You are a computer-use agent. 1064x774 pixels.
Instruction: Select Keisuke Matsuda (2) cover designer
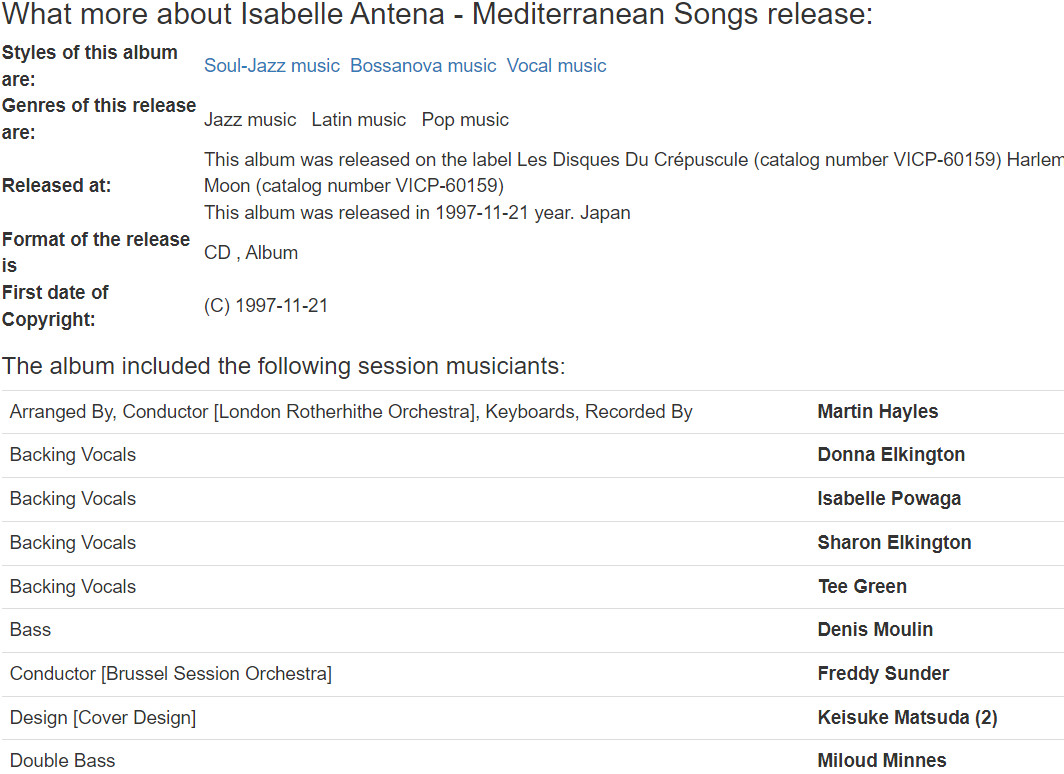pyautogui.click(x=907, y=718)
